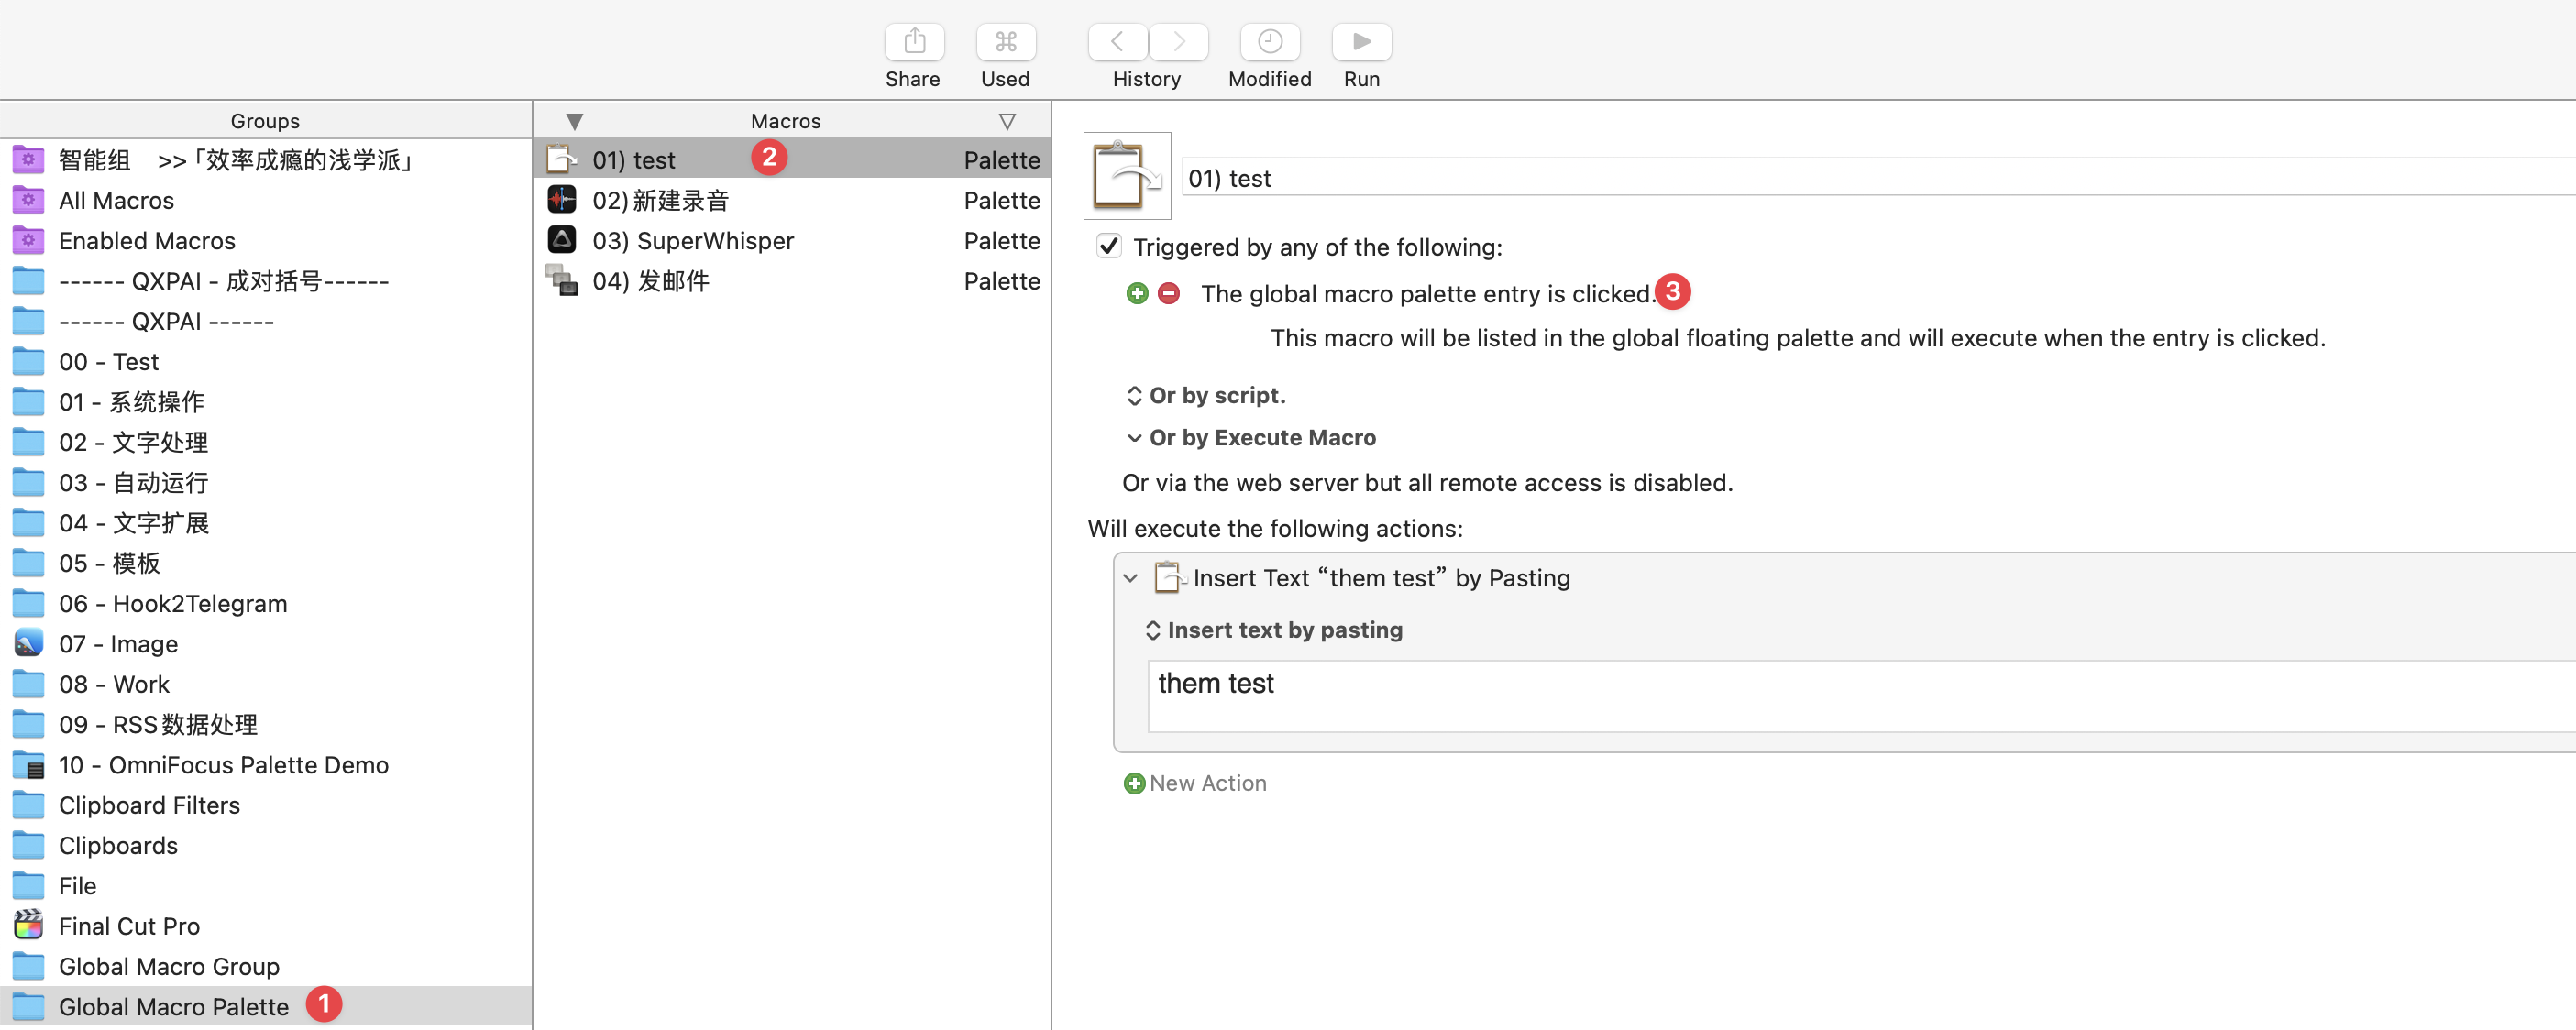Click the green plus add-trigger icon
Screen dimensions: 2576x1030
(x=1137, y=294)
